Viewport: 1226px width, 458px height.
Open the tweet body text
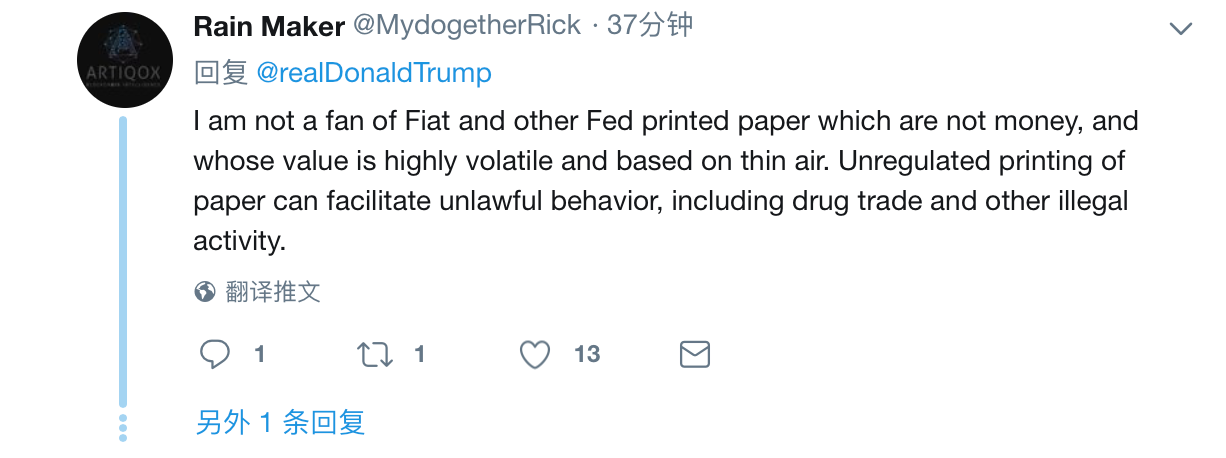[x=666, y=181]
